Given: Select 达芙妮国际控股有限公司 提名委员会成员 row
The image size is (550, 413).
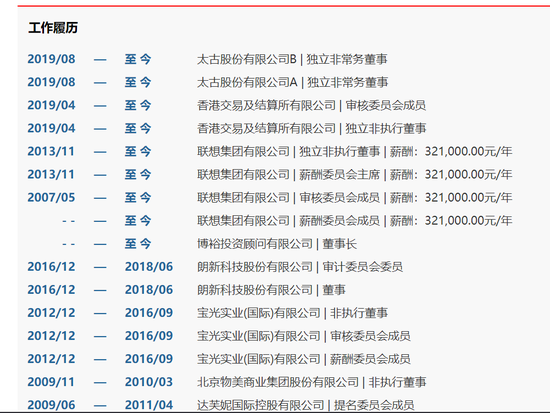Looking at the screenshot, I should coord(305,405).
